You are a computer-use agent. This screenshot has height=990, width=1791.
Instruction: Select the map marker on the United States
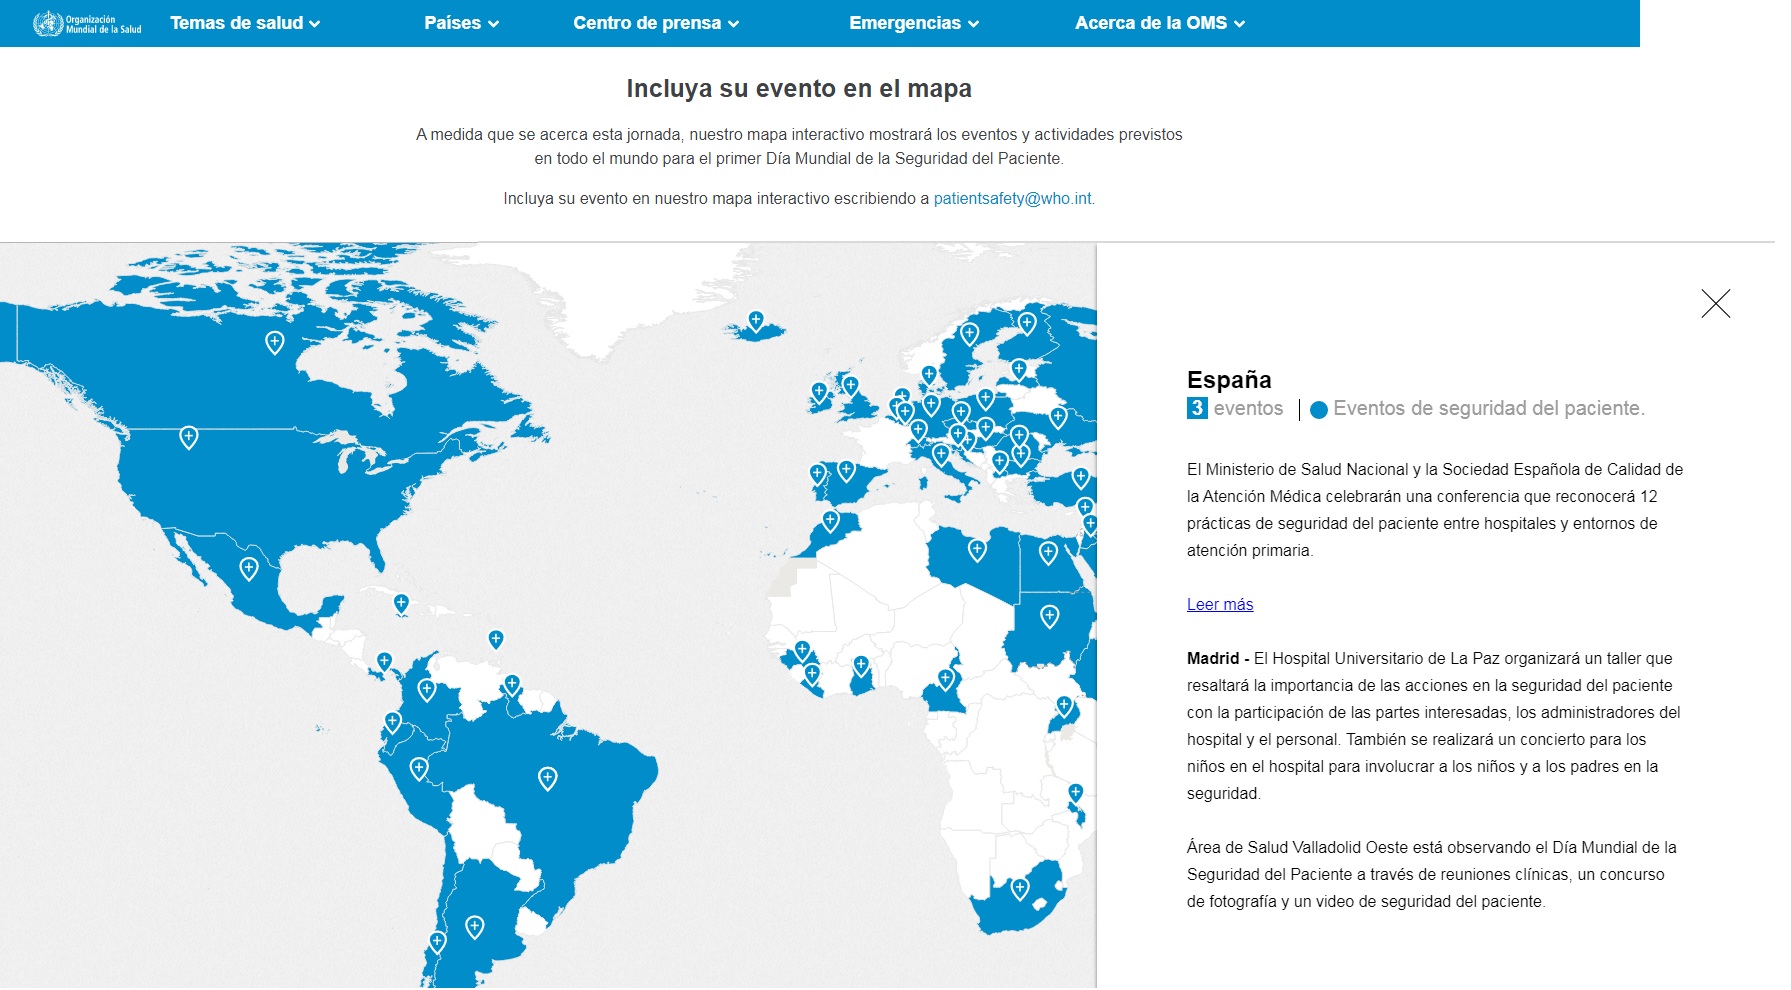click(188, 437)
